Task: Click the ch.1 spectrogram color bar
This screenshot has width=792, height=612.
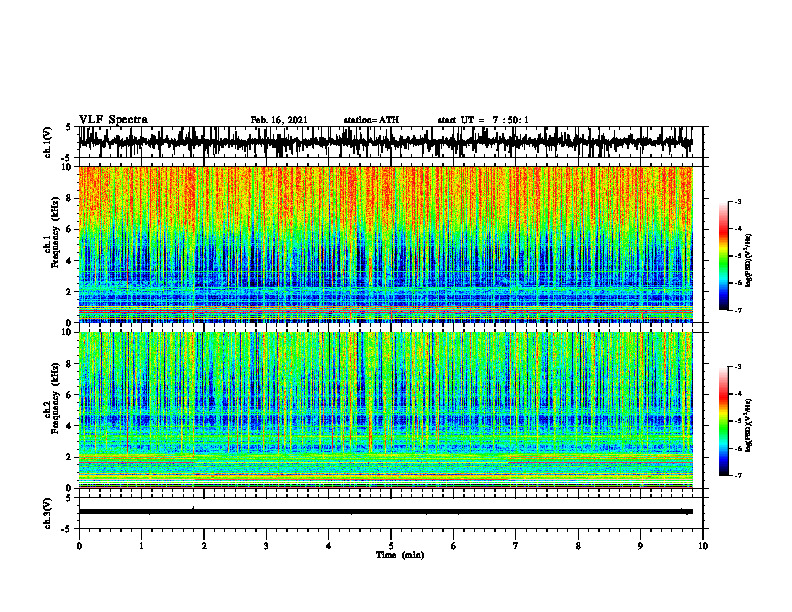Action: click(x=723, y=256)
